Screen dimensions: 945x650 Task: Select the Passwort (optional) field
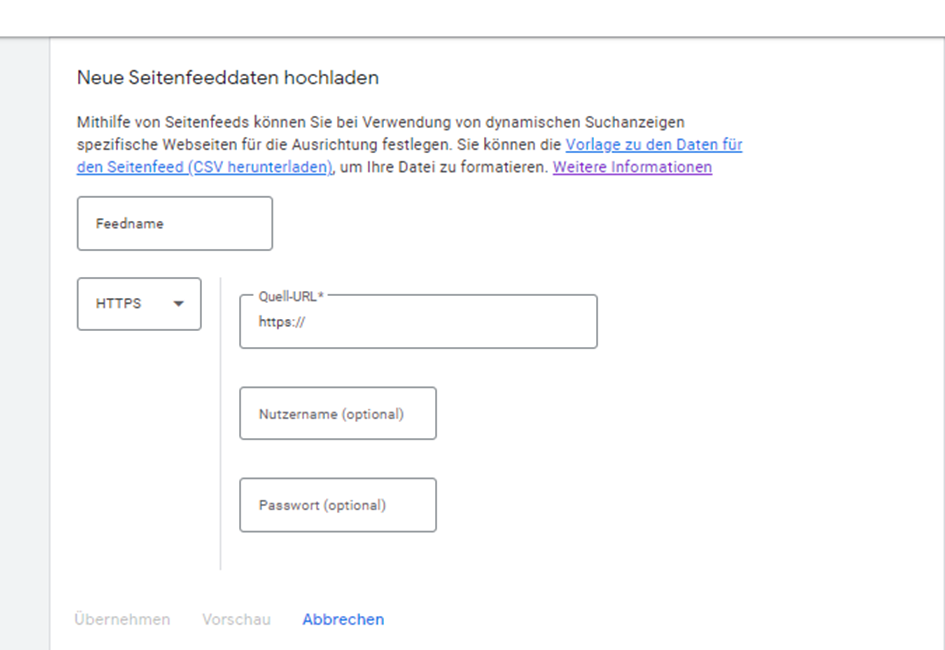coord(338,505)
